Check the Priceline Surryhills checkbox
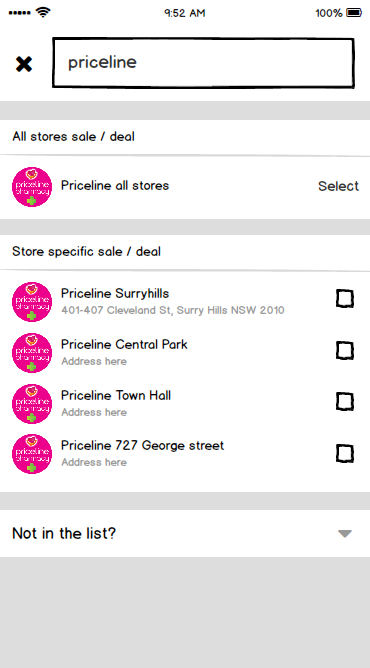The width and height of the screenshot is (370, 668). tap(344, 299)
